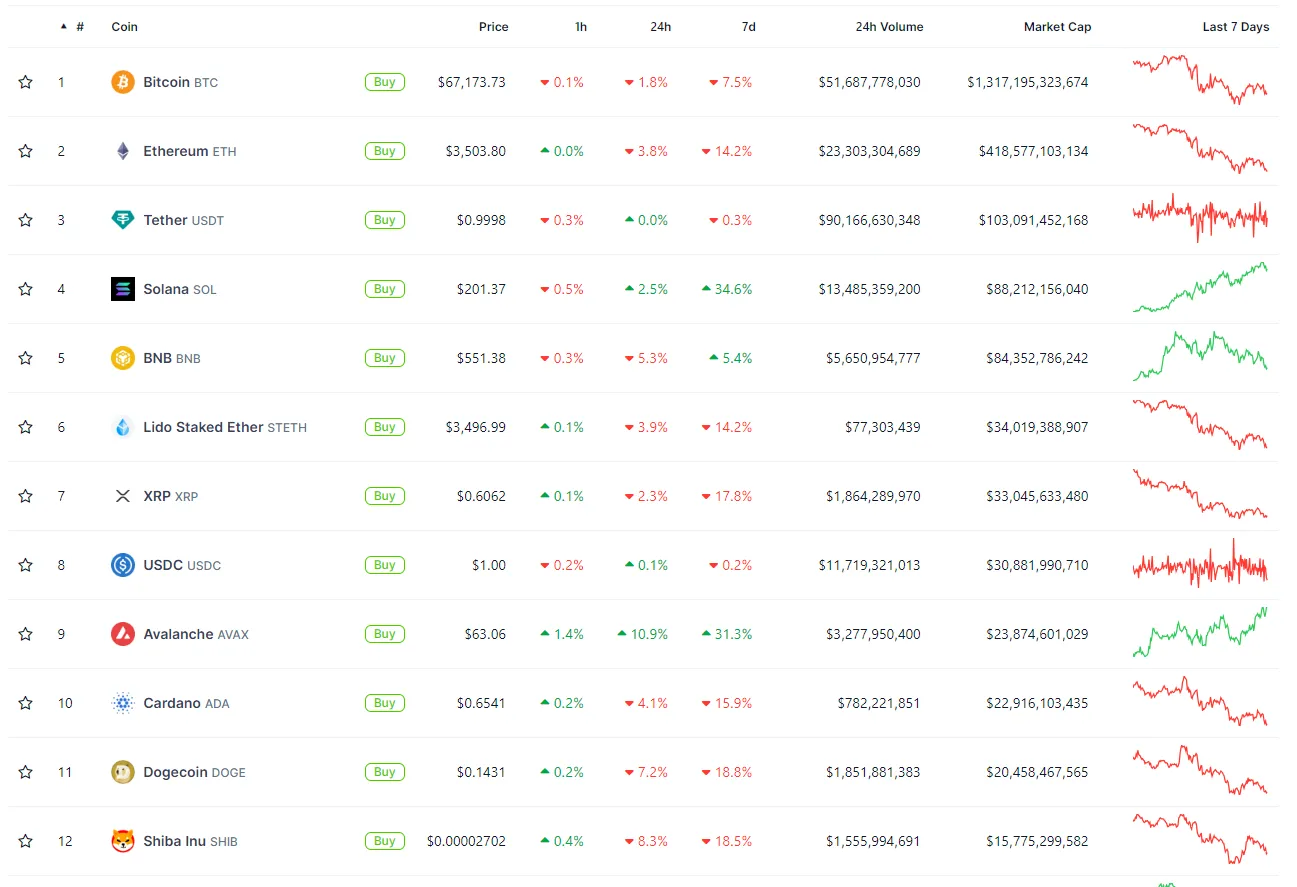Sort by the 7d column header

(748, 27)
